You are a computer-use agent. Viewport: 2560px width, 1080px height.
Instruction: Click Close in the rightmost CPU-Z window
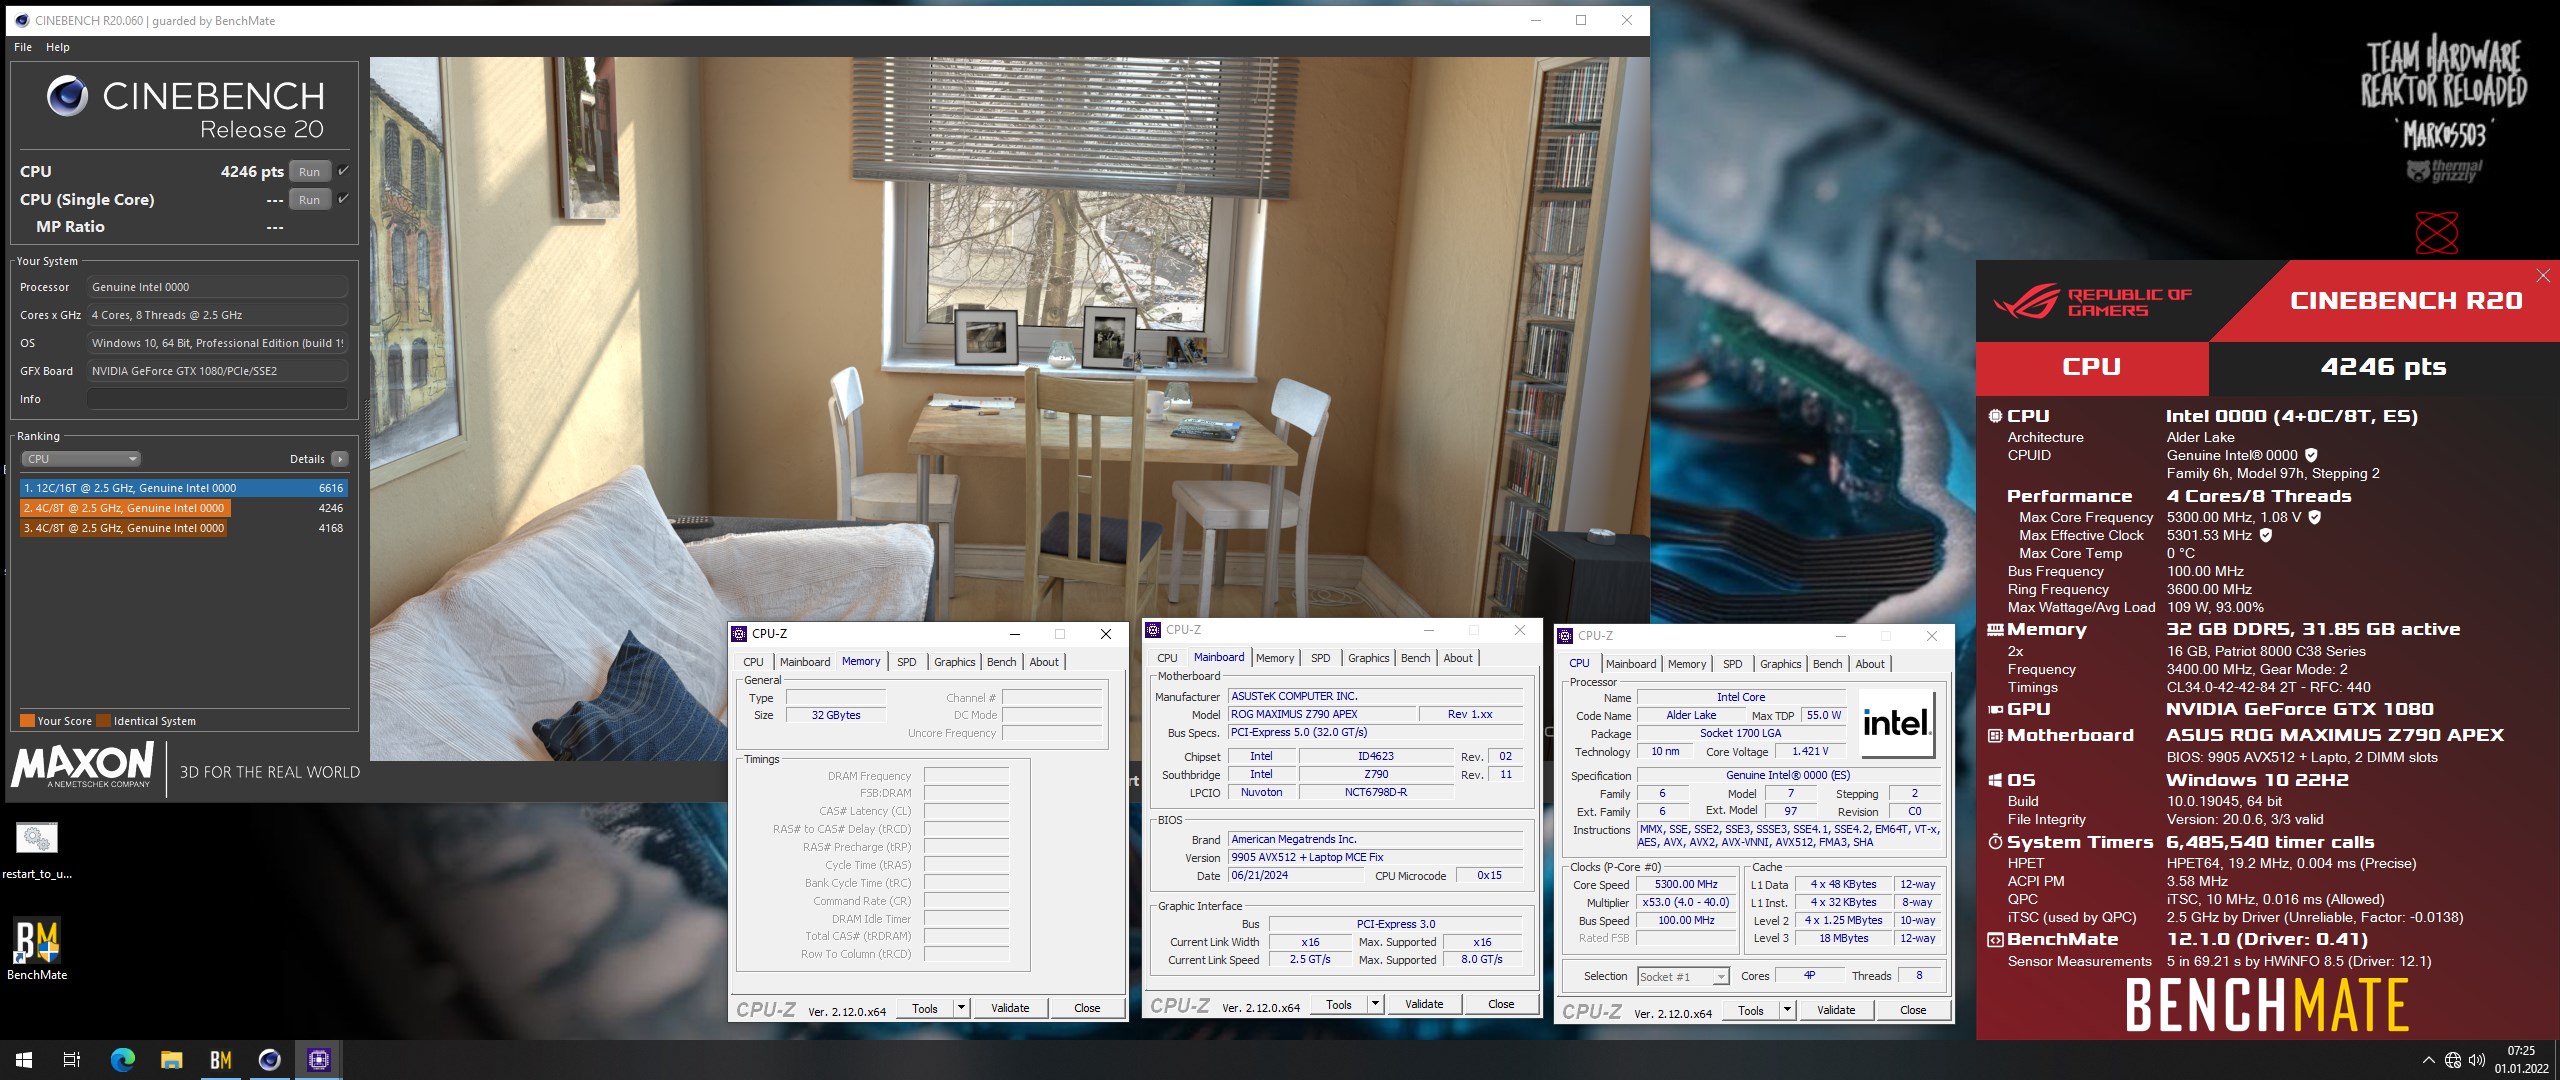pyautogui.click(x=1913, y=1010)
